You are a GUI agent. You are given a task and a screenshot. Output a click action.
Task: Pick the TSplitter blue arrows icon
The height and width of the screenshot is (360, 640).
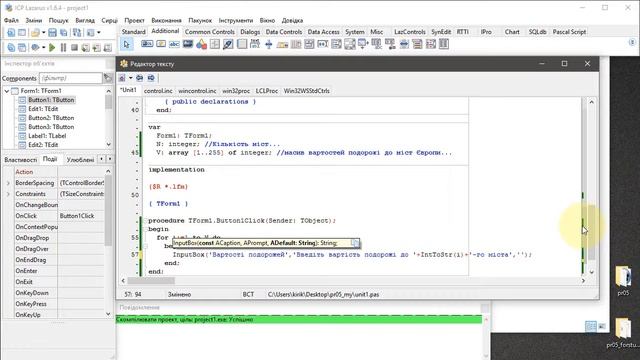(269, 44)
